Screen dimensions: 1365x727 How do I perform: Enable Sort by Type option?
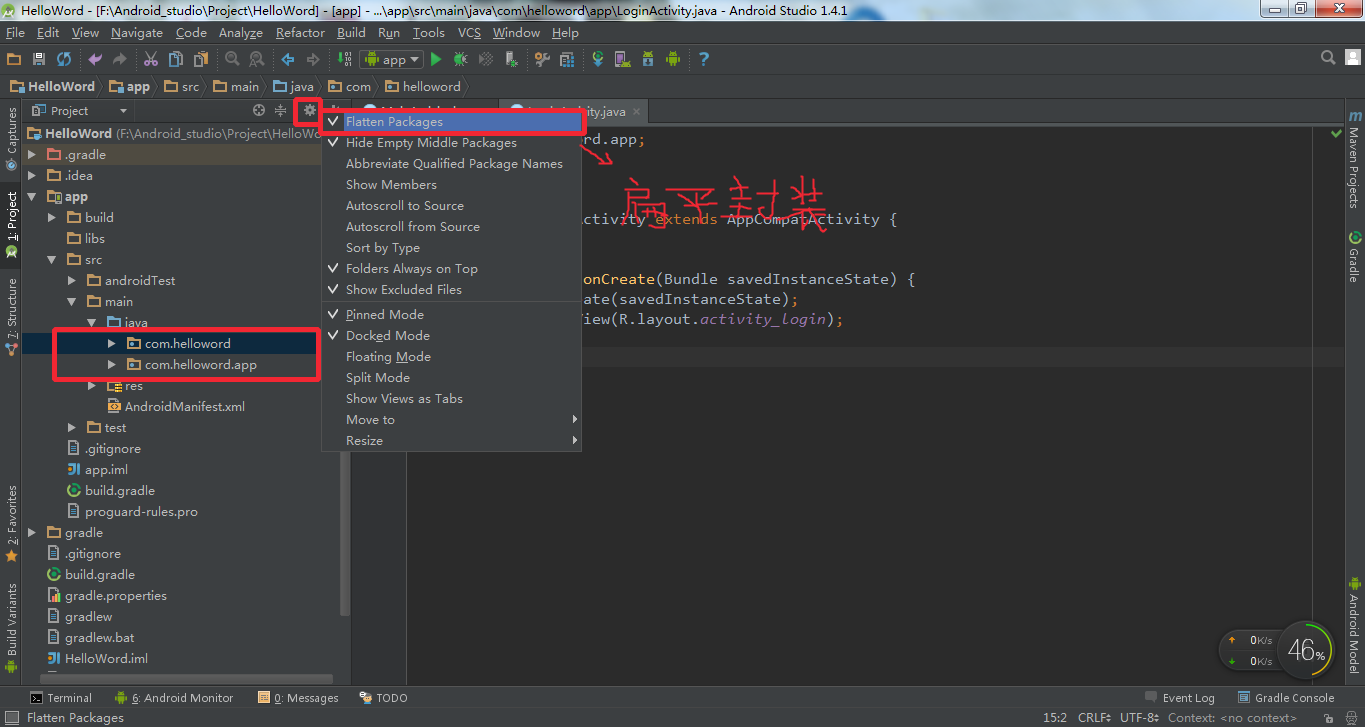pyautogui.click(x=452, y=248)
